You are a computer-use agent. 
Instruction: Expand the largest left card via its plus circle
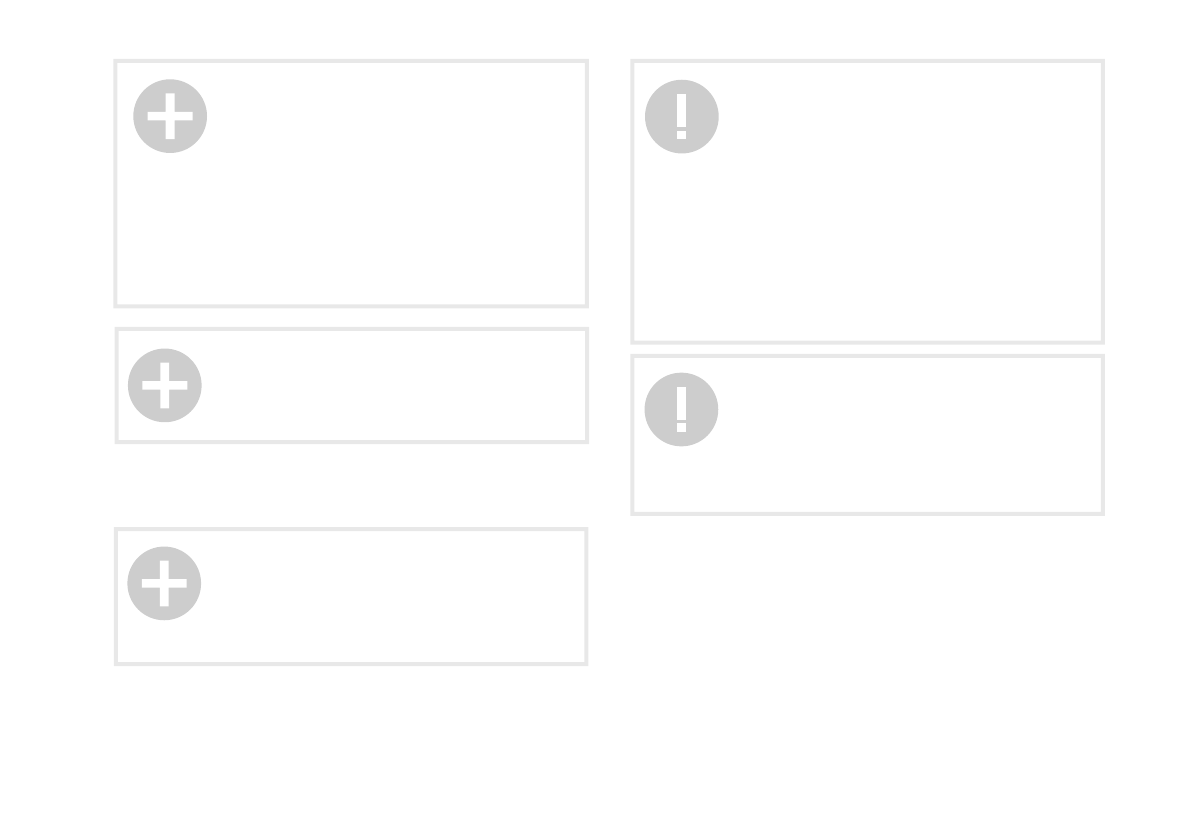click(170, 116)
